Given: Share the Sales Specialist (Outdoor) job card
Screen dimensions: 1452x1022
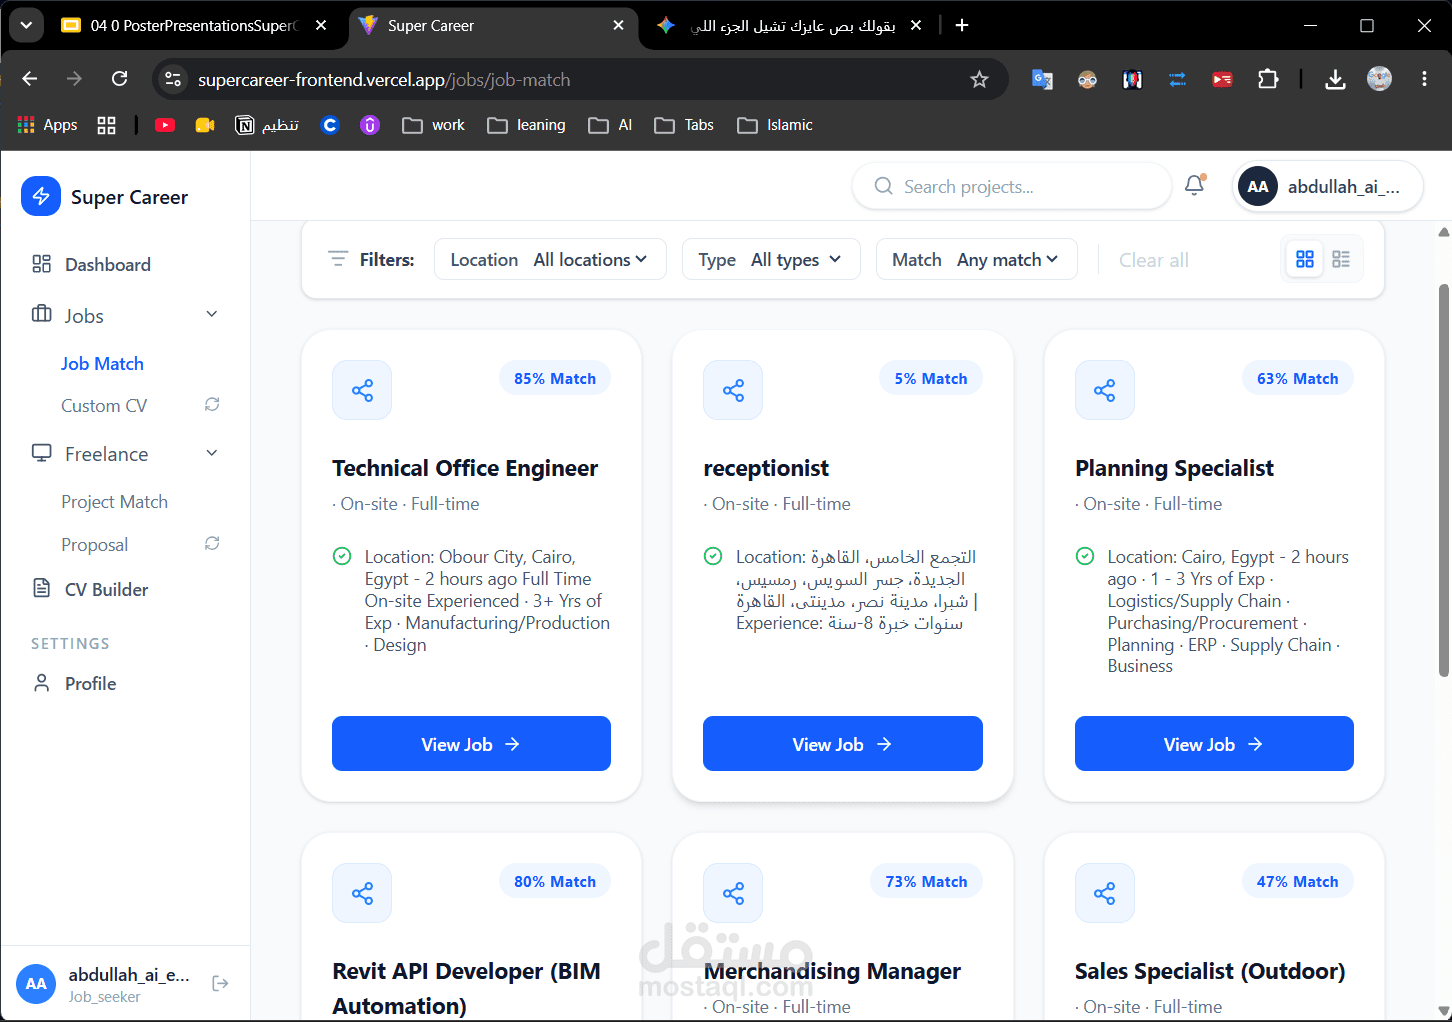Looking at the screenshot, I should 1105,893.
